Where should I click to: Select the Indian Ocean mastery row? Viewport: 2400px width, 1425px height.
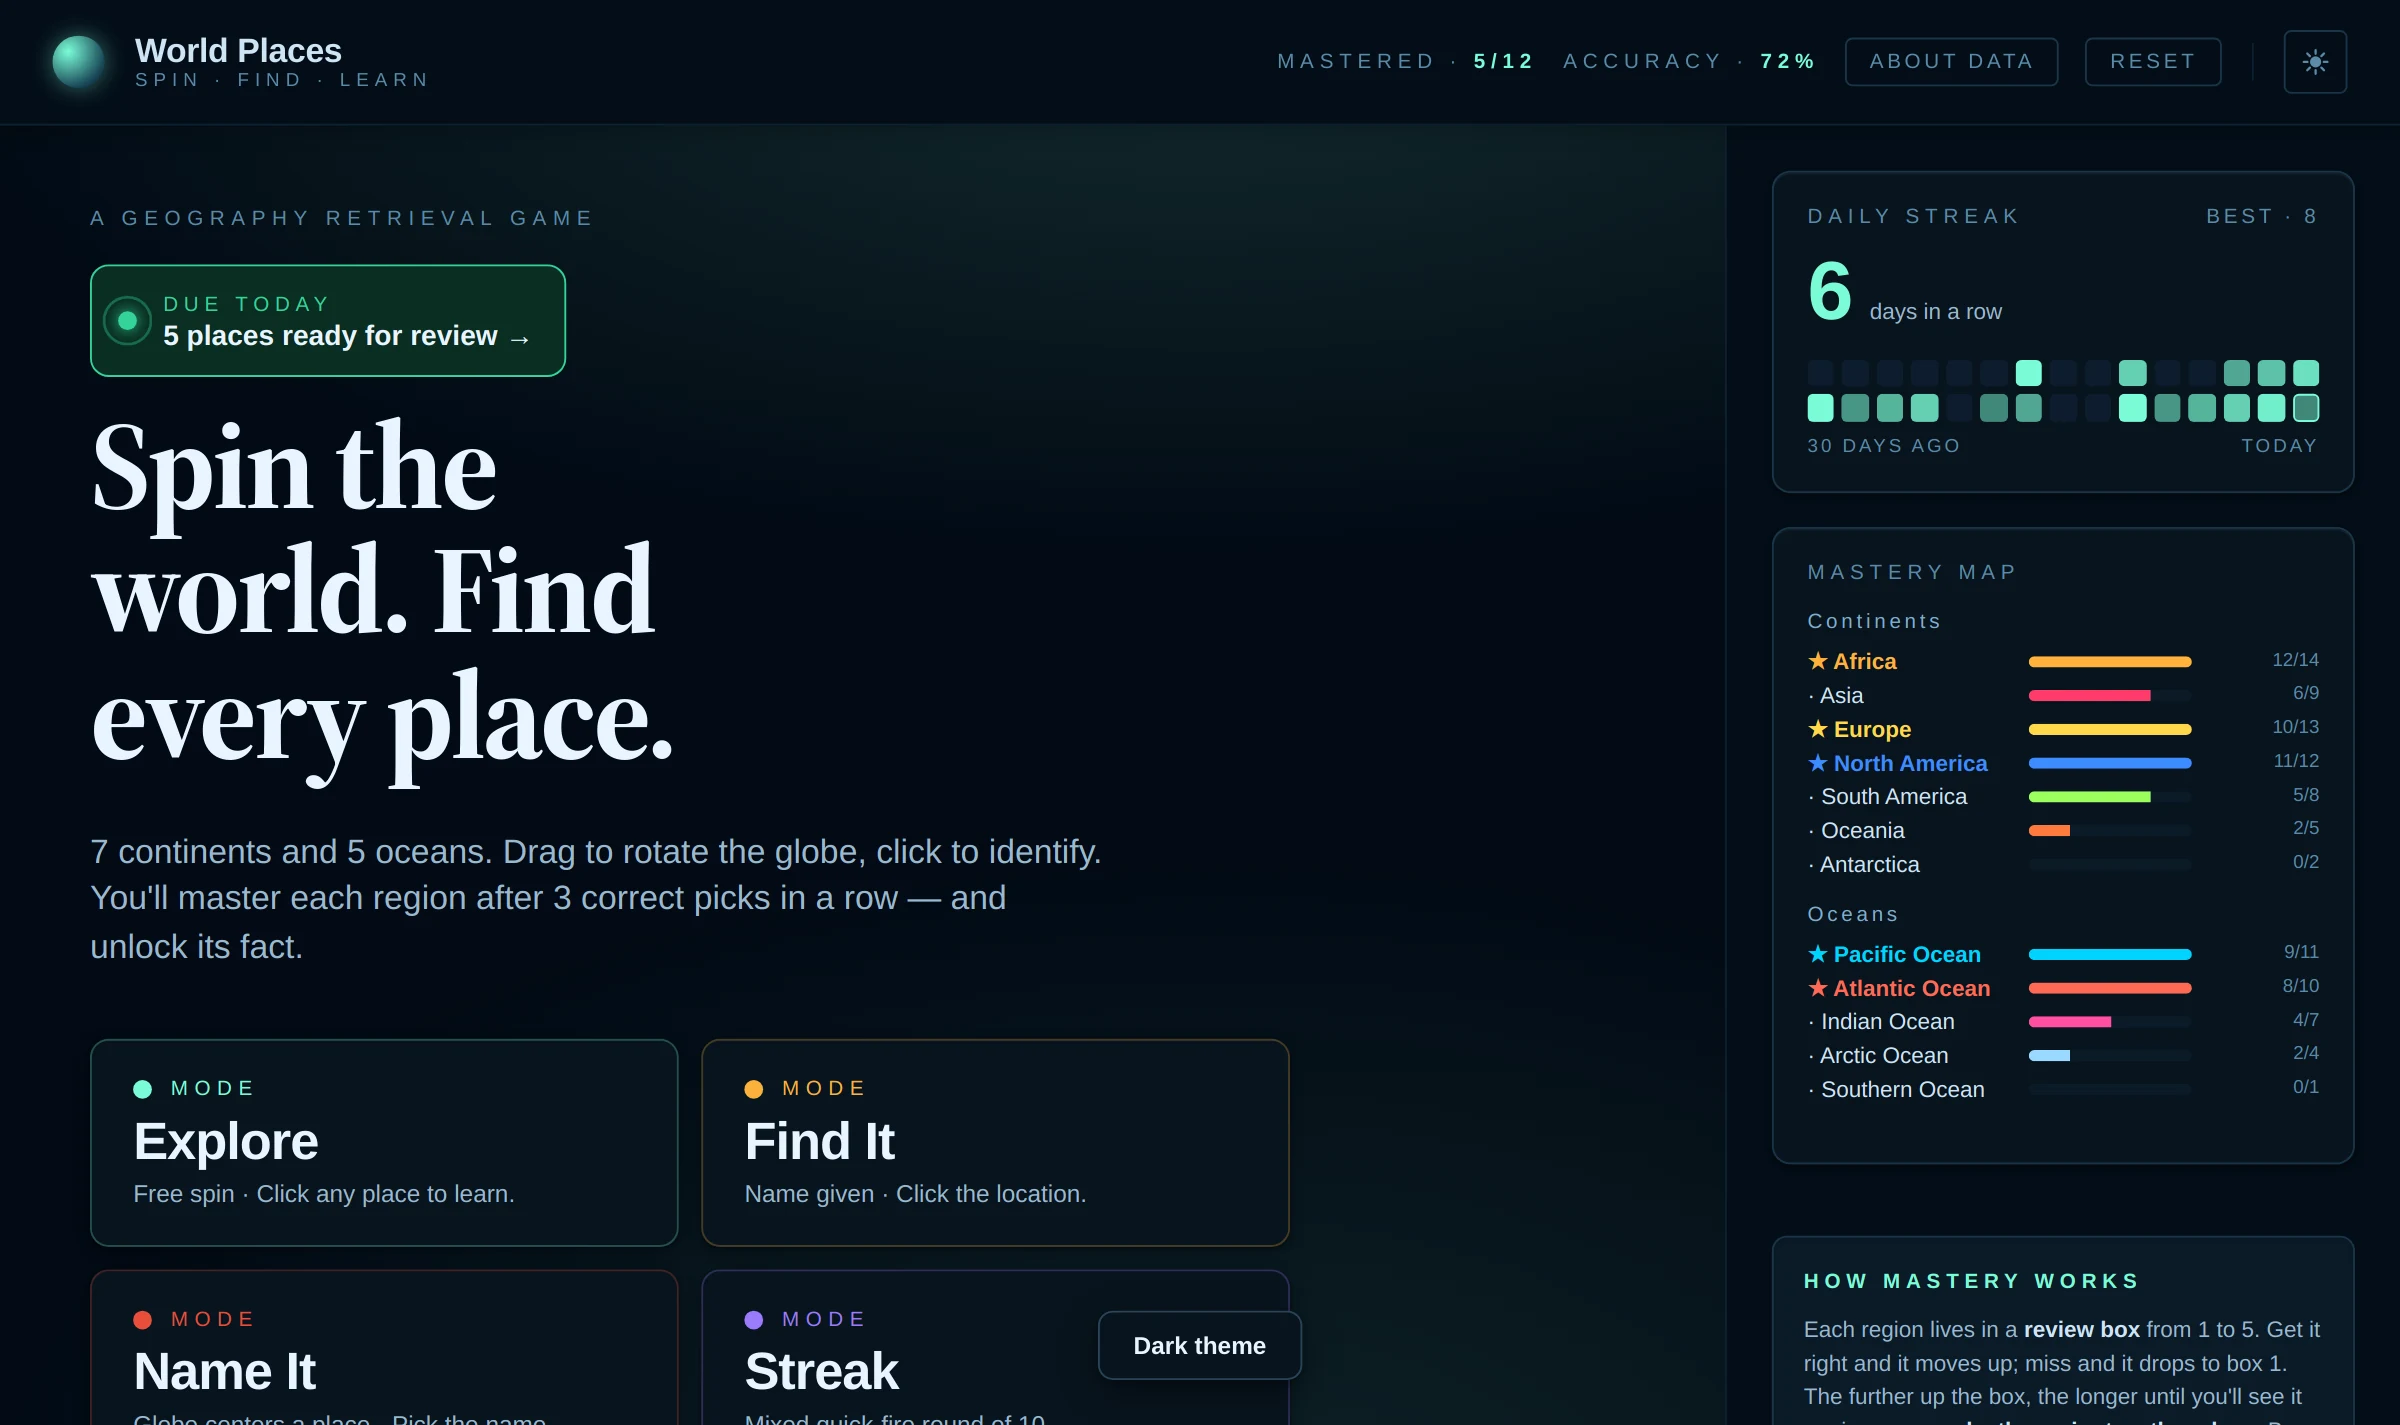[x=2063, y=1022]
